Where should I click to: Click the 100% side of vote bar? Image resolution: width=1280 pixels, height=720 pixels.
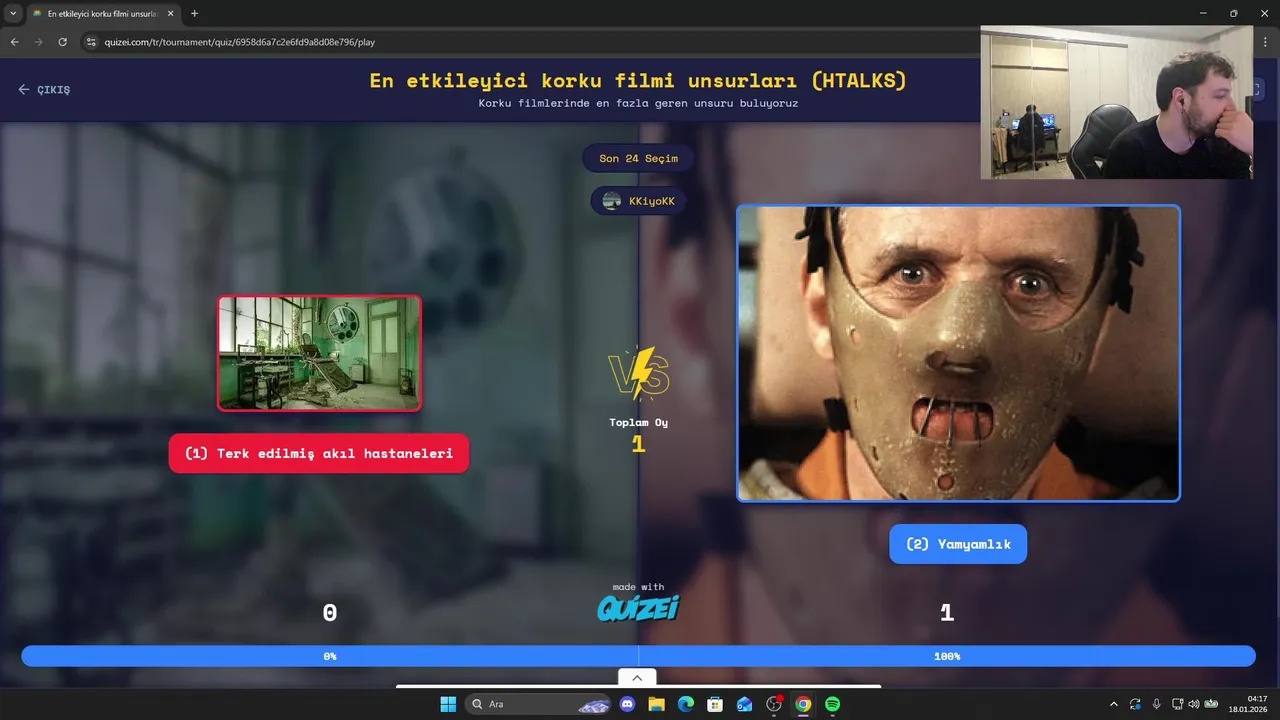[947, 656]
